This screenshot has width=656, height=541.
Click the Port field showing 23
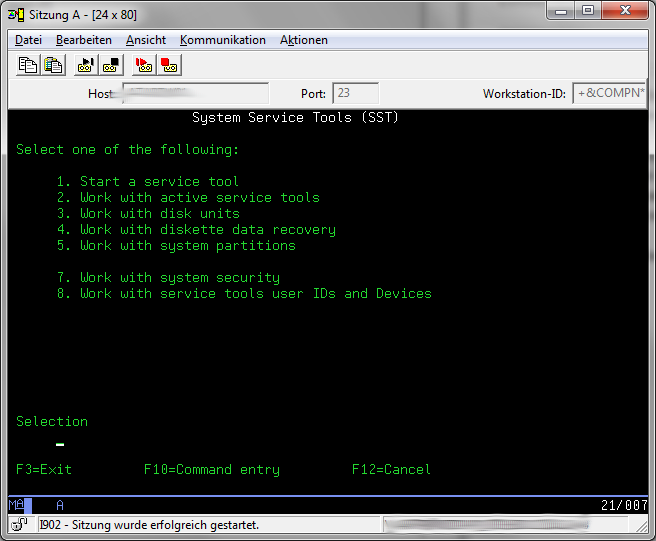point(354,94)
